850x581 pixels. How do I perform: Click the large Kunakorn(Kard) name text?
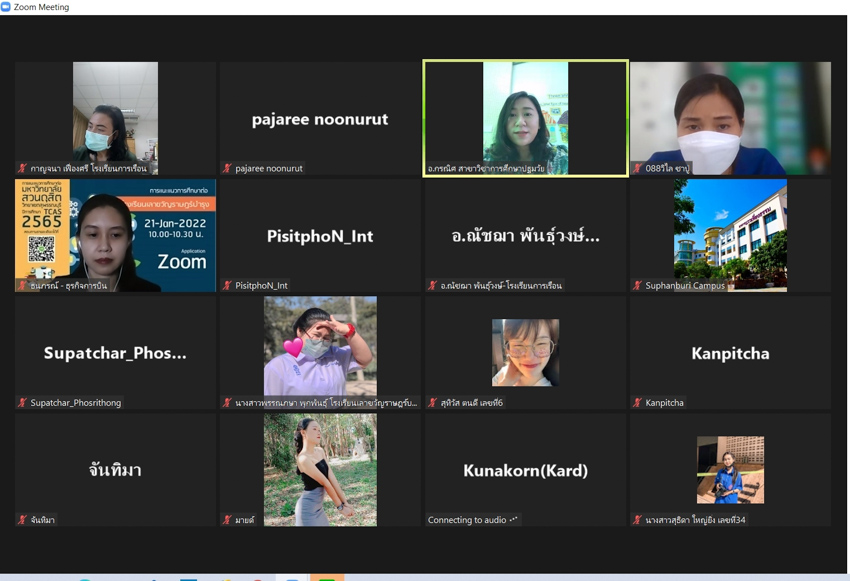(525, 470)
